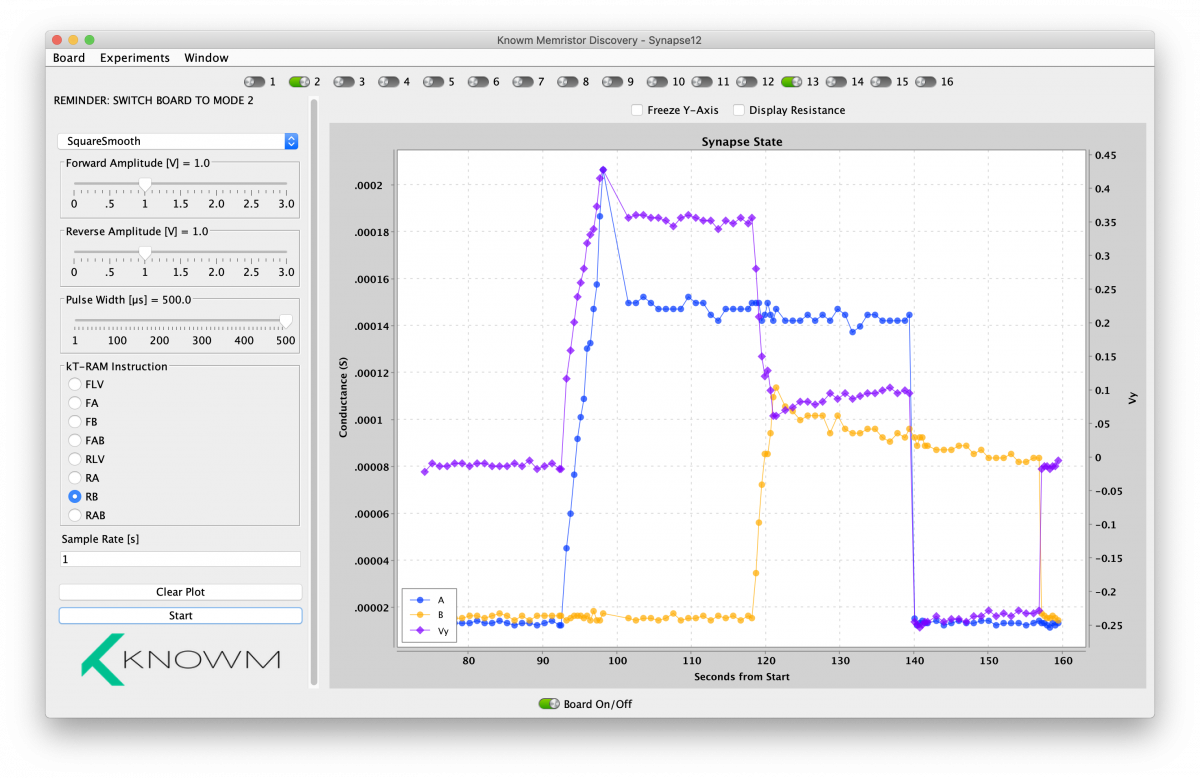The image size is (1200, 778).
Task: Click series B in the chart legend
Action: click(427, 615)
